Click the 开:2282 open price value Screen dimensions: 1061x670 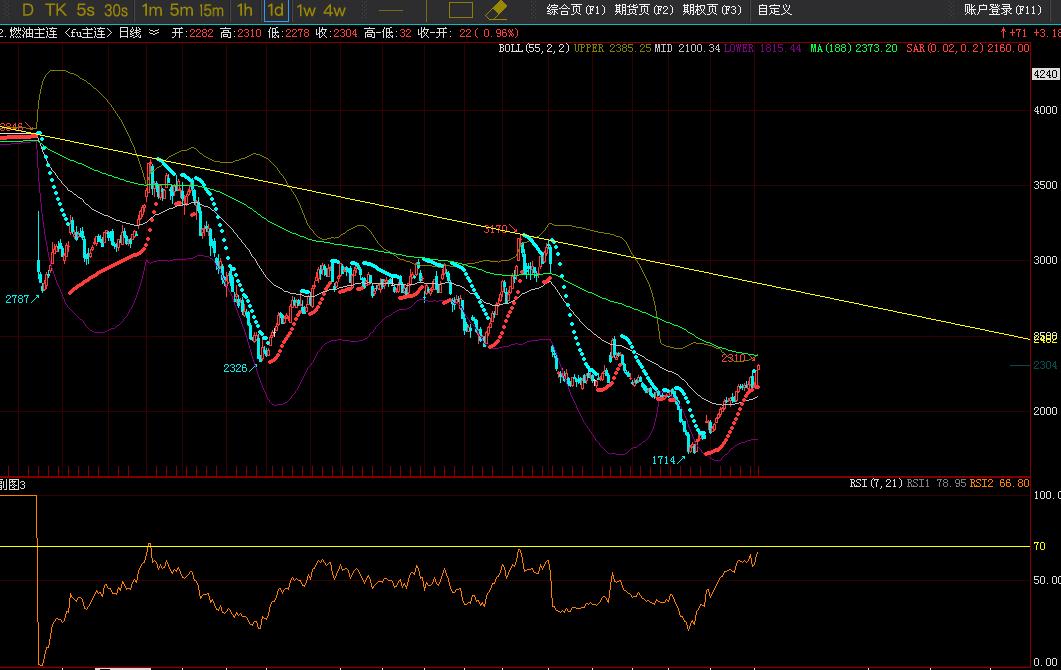tap(193, 32)
